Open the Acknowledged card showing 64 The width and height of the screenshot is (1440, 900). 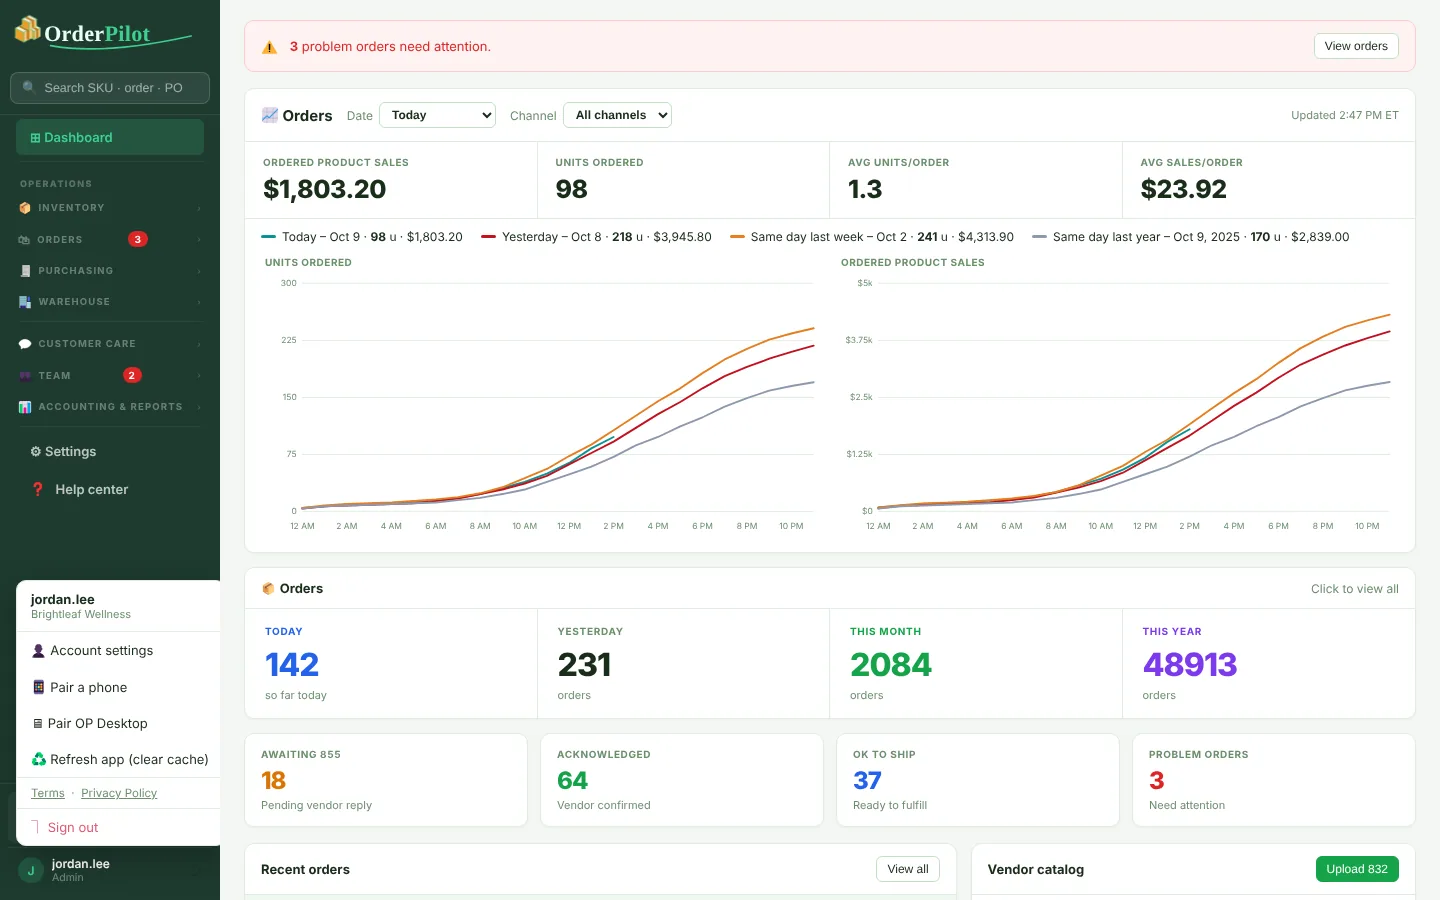pos(682,780)
